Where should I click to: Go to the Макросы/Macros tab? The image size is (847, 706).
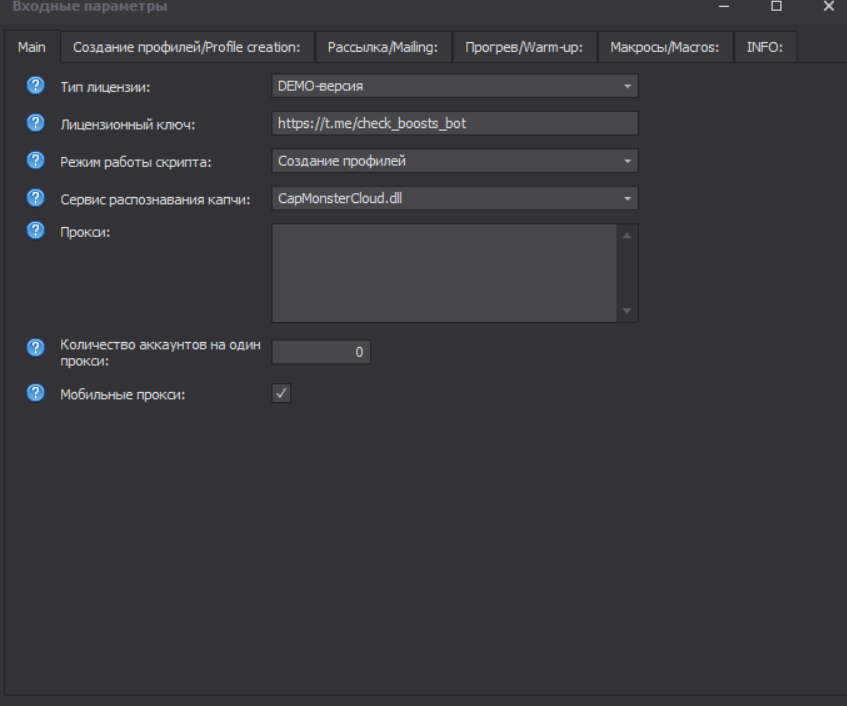[665, 47]
